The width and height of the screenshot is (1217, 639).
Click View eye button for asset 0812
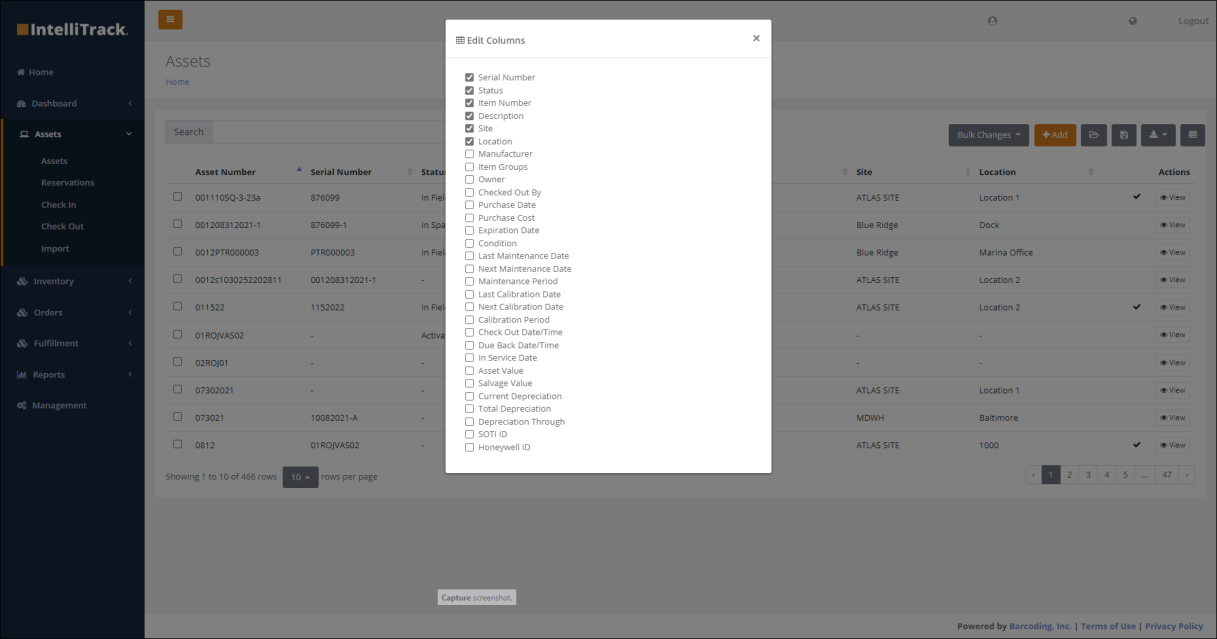point(1173,445)
